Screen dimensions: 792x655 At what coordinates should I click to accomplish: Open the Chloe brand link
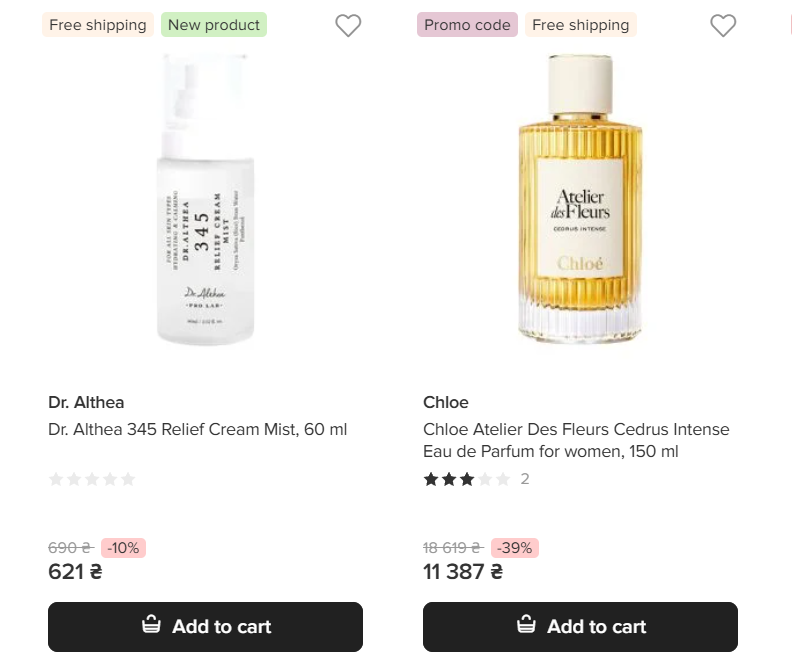click(x=446, y=402)
